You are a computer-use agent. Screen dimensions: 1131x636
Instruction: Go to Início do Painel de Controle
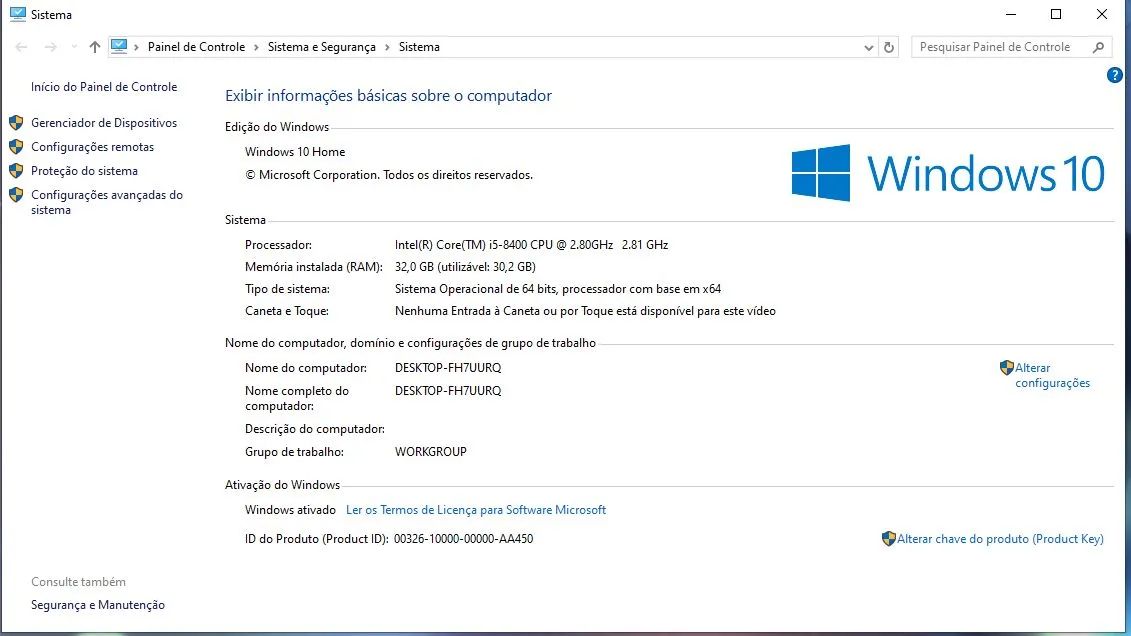[x=104, y=87]
